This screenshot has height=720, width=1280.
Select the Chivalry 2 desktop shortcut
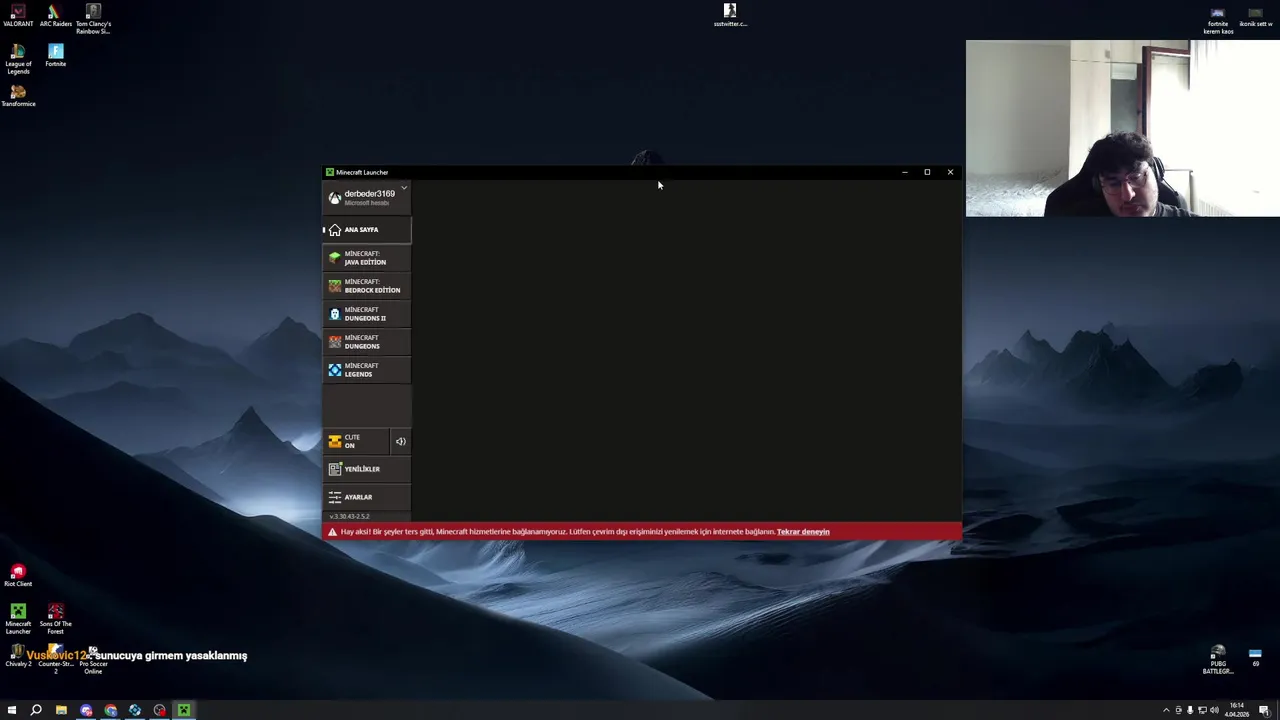click(x=18, y=655)
